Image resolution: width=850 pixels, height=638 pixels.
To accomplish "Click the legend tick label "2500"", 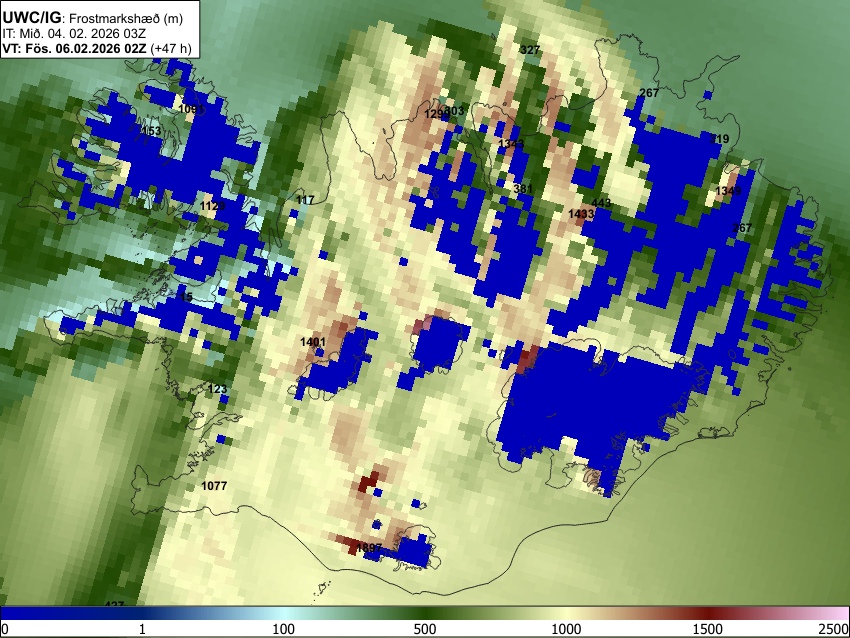I will (835, 629).
